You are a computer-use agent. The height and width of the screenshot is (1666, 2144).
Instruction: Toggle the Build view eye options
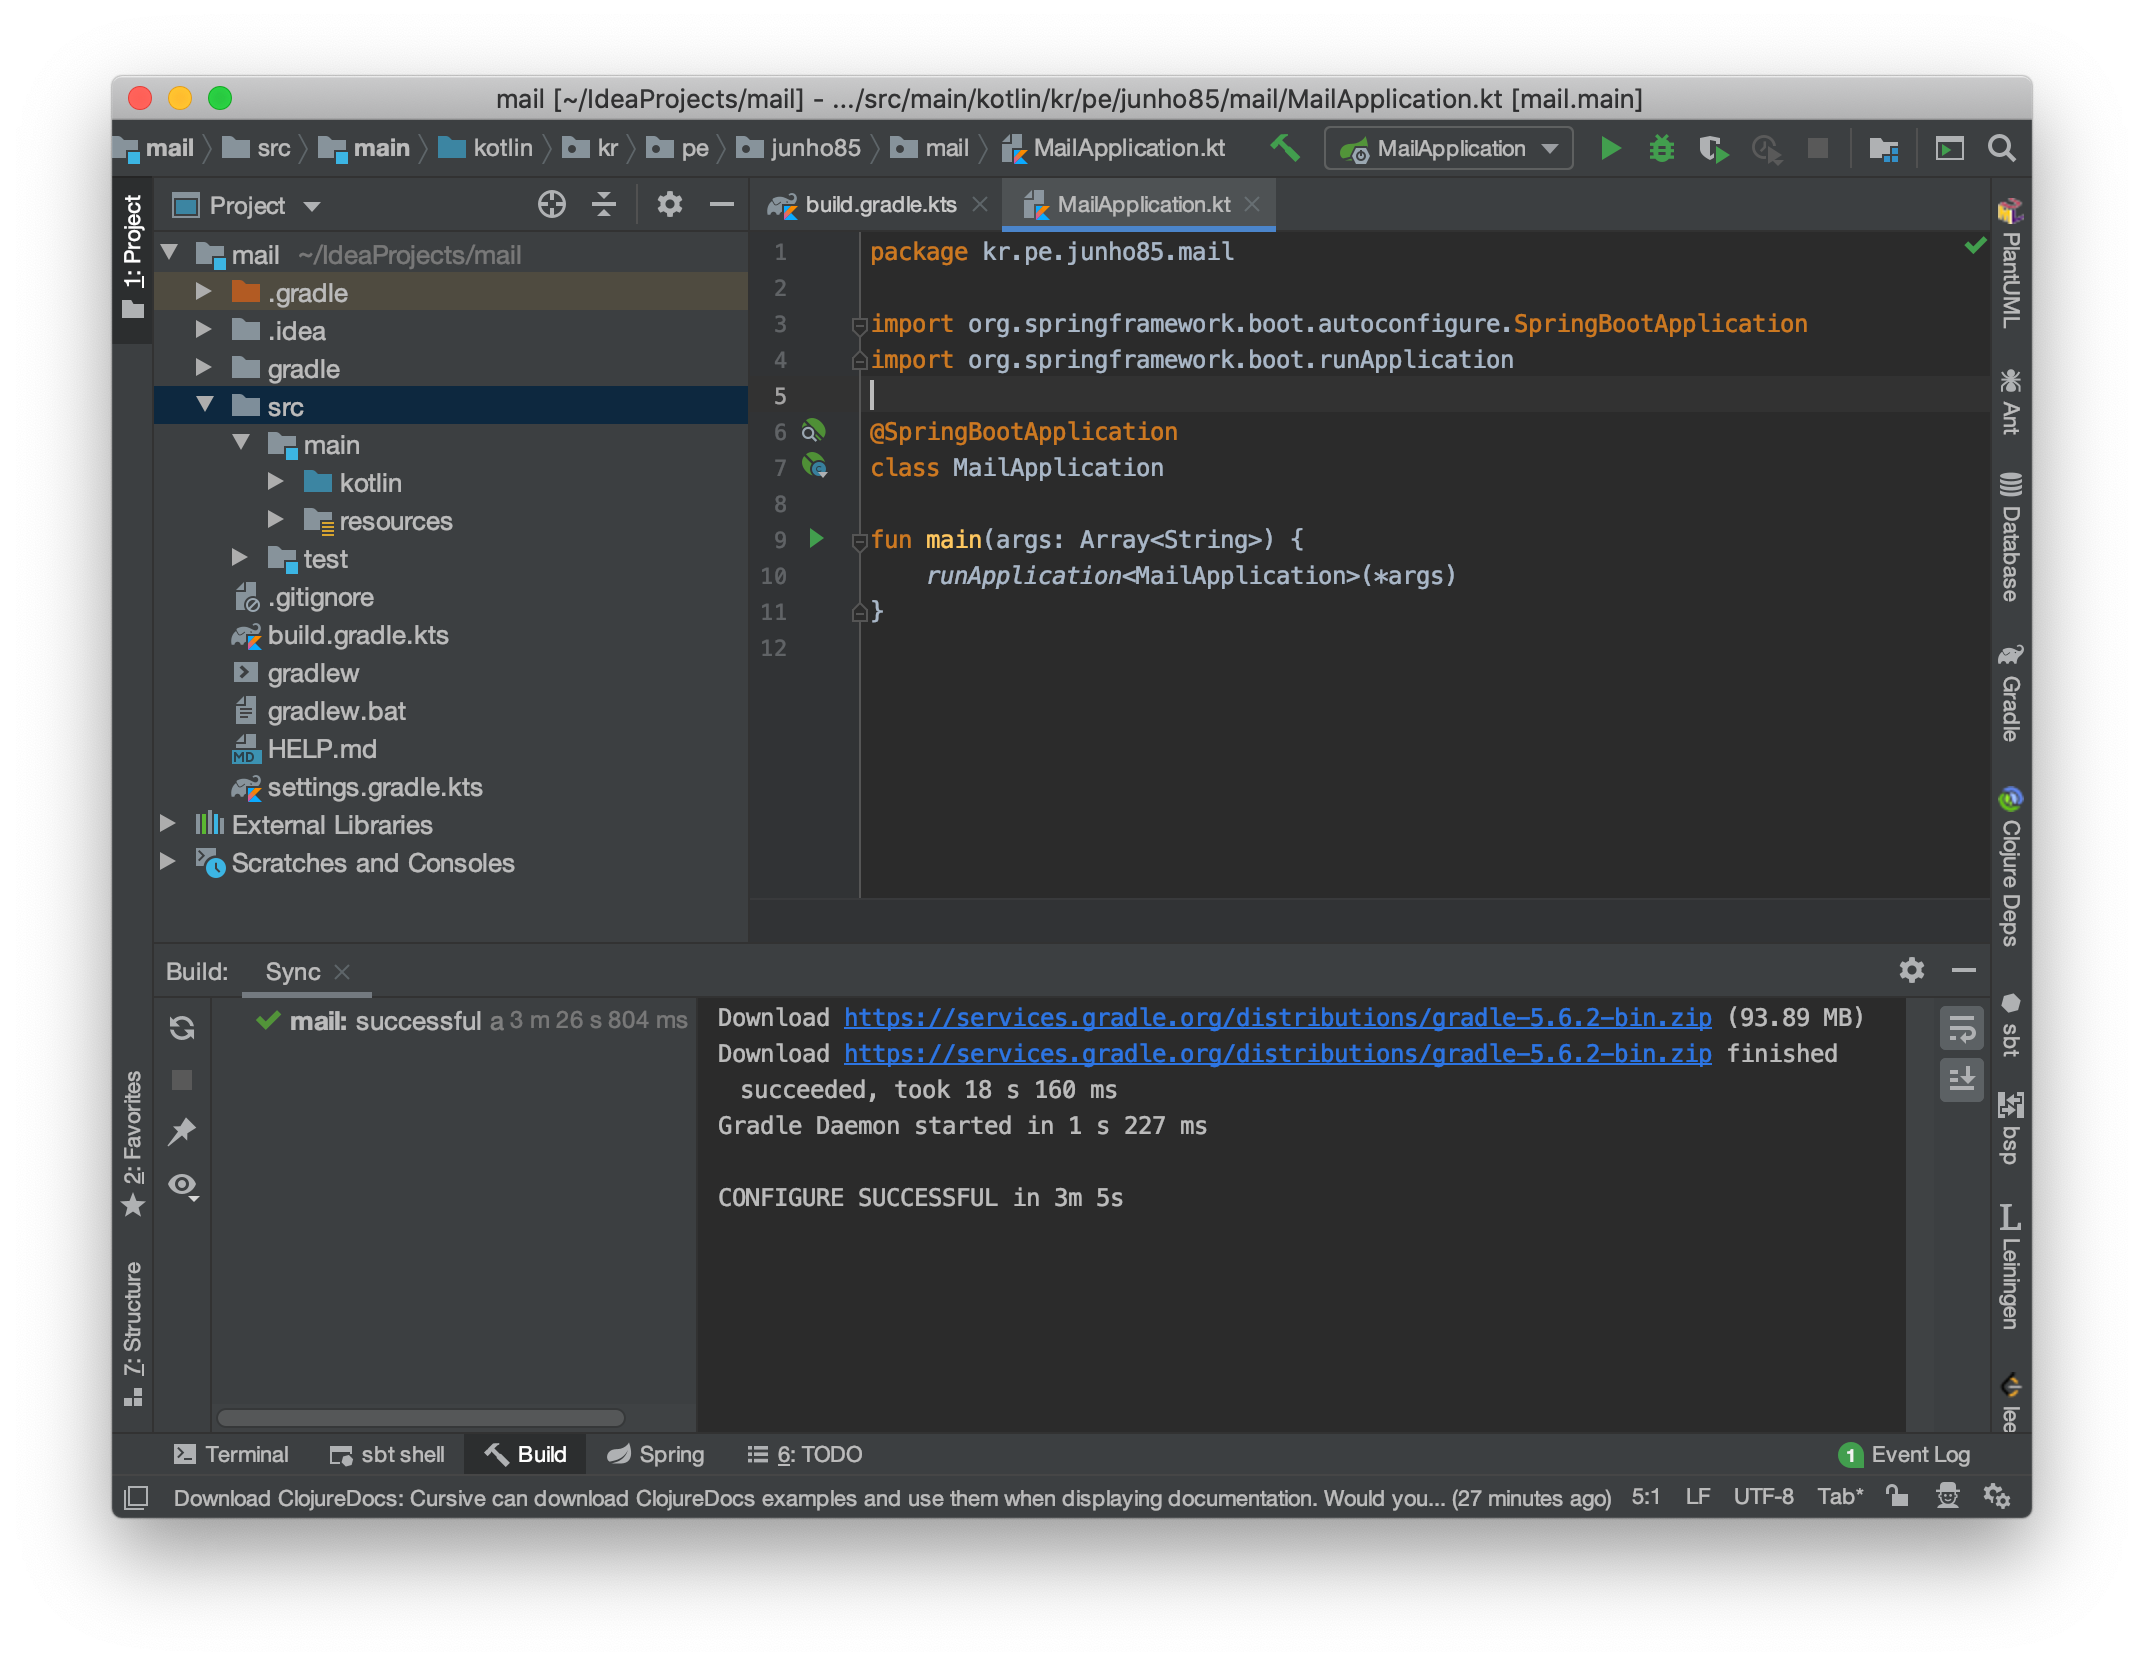pos(182,1186)
